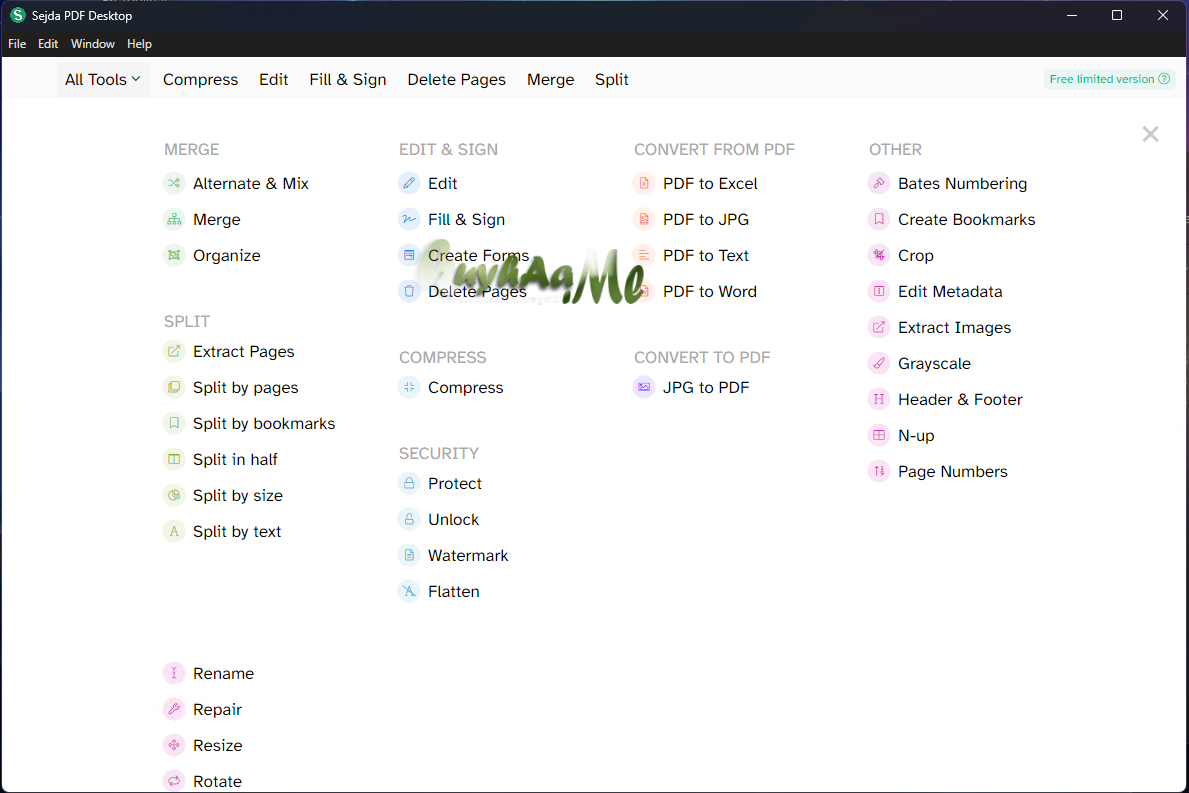This screenshot has width=1189, height=793.
Task: Click the Protect lock icon
Action: [409, 483]
